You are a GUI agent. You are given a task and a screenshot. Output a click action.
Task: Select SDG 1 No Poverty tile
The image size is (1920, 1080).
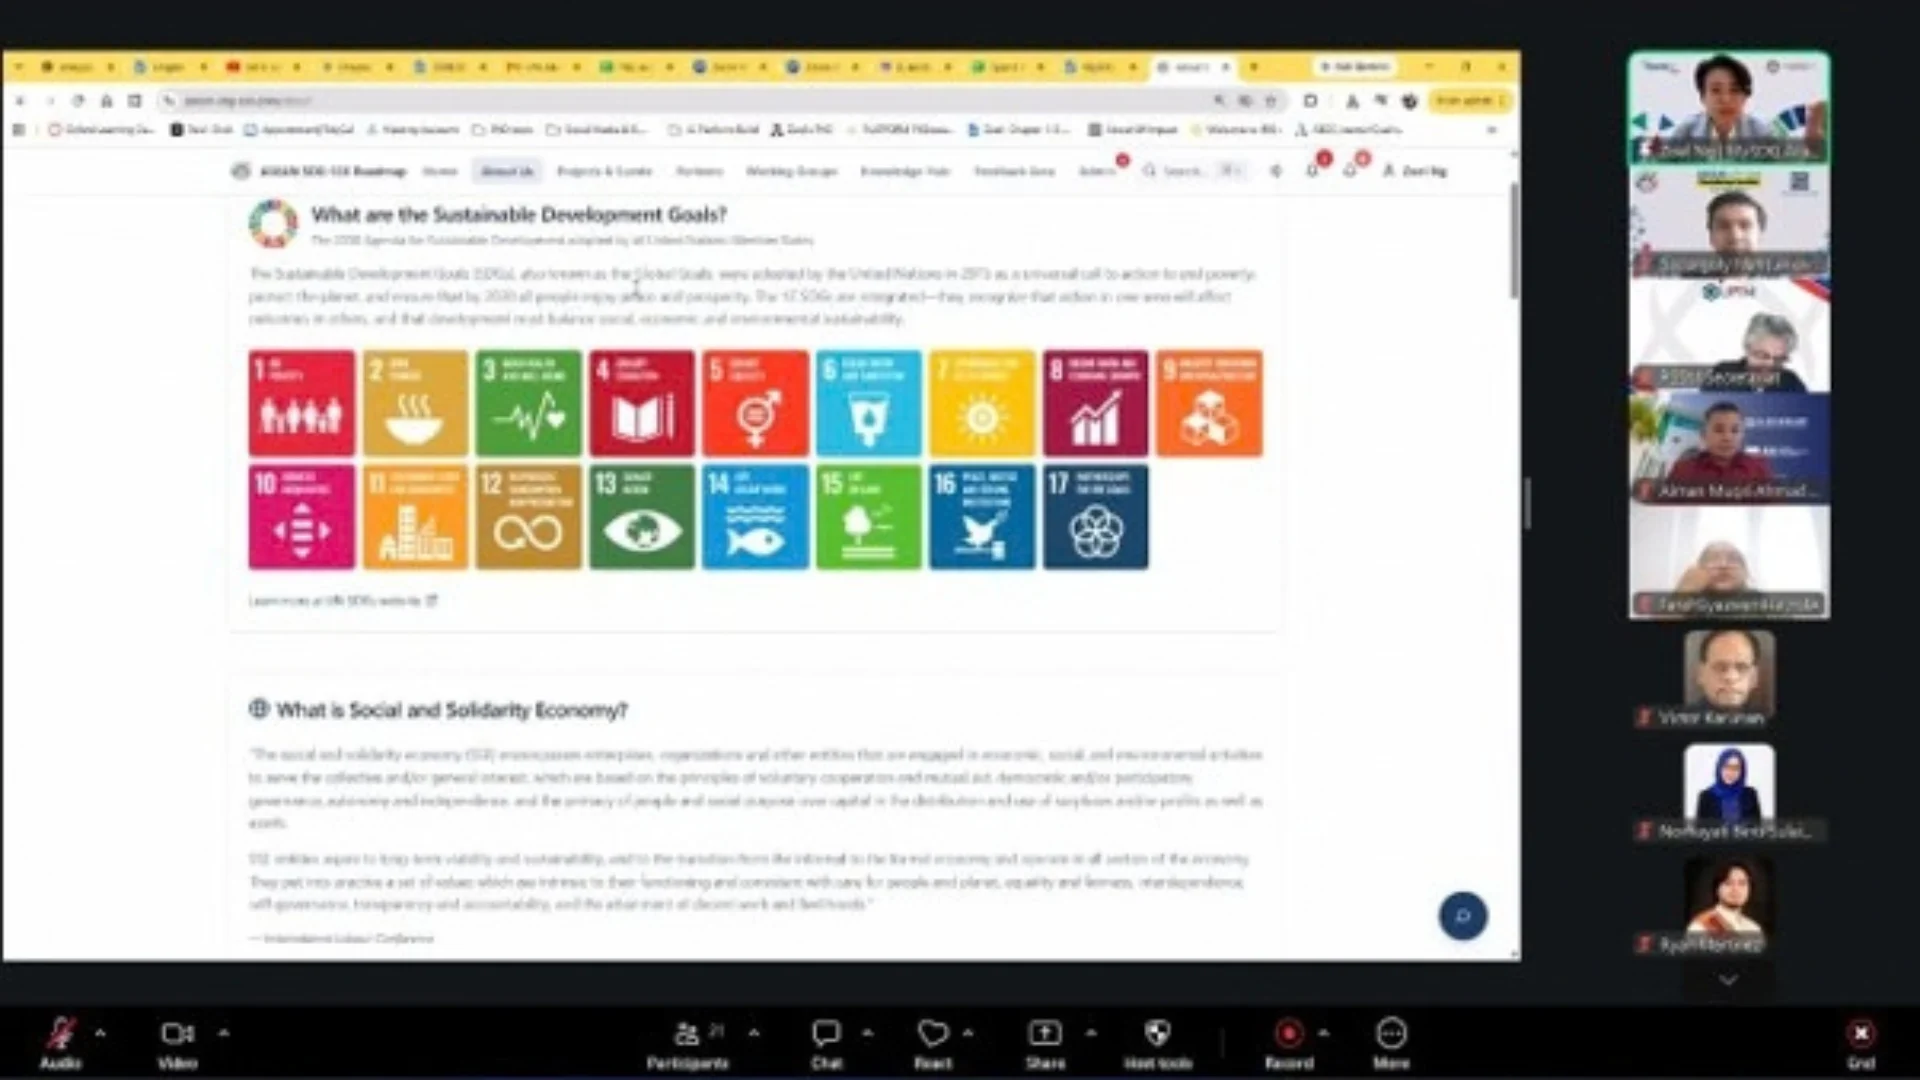click(x=301, y=403)
